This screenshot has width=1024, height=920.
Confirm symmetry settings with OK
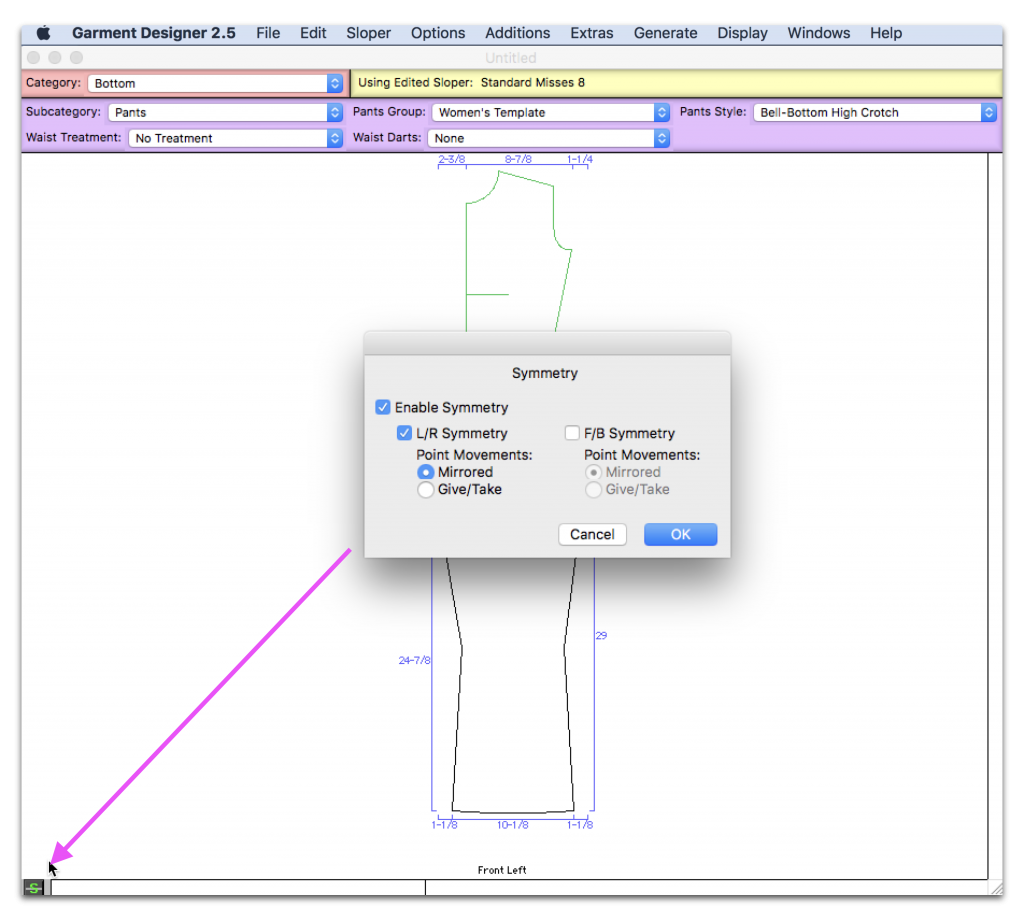coord(680,534)
